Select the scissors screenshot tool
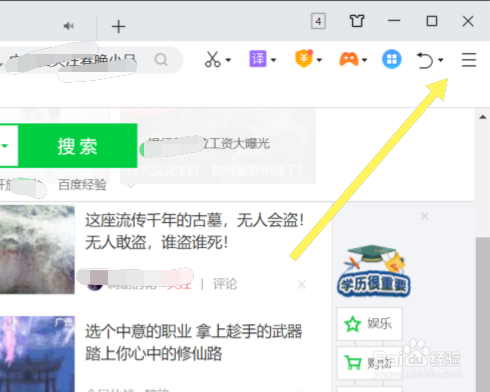The width and height of the screenshot is (490, 392). (213, 60)
